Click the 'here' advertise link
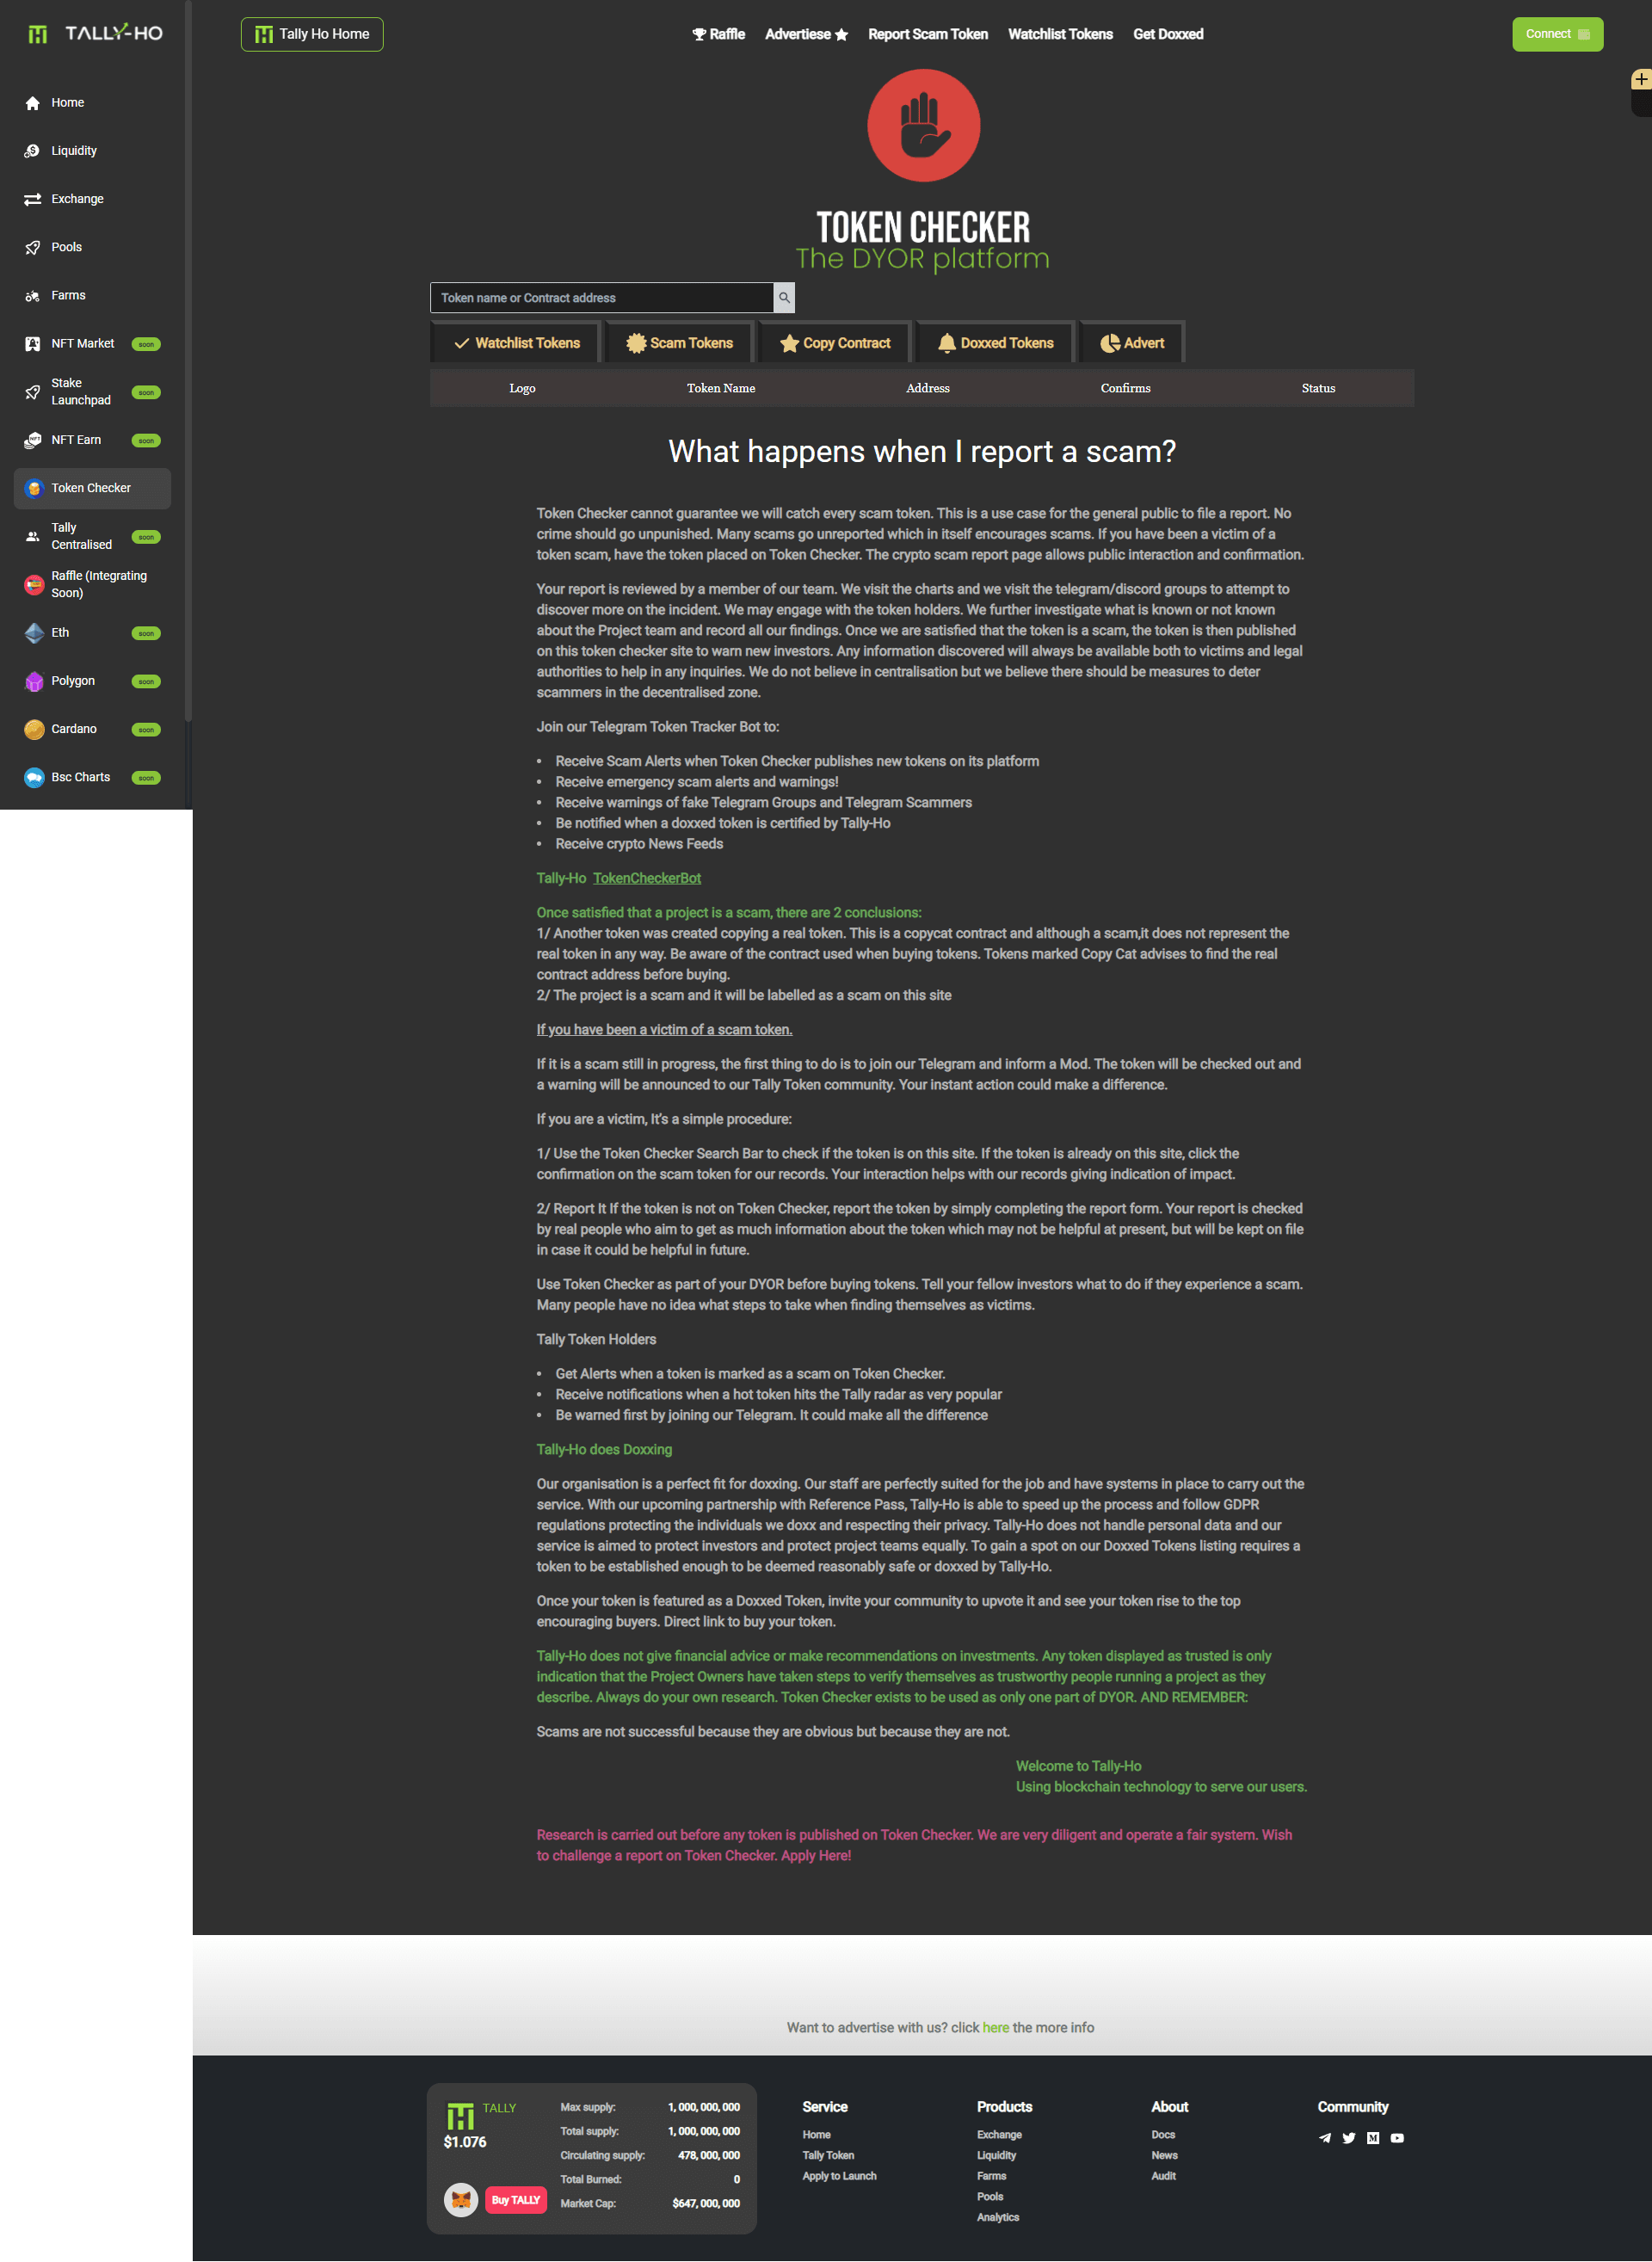 [x=995, y=2027]
